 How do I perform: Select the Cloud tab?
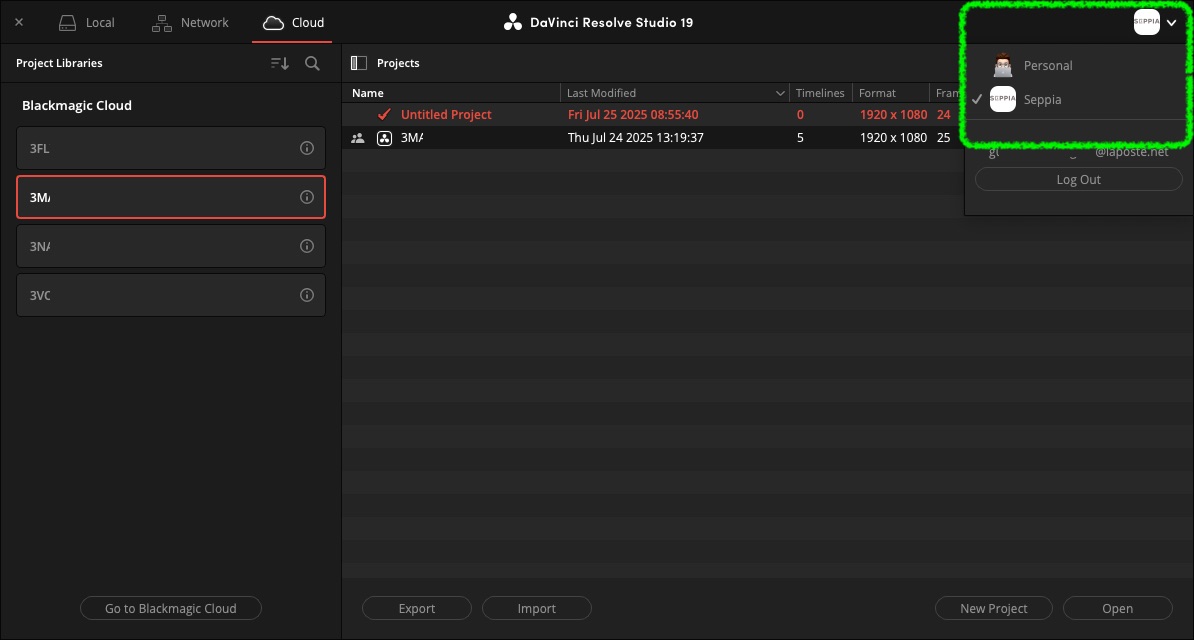[293, 22]
